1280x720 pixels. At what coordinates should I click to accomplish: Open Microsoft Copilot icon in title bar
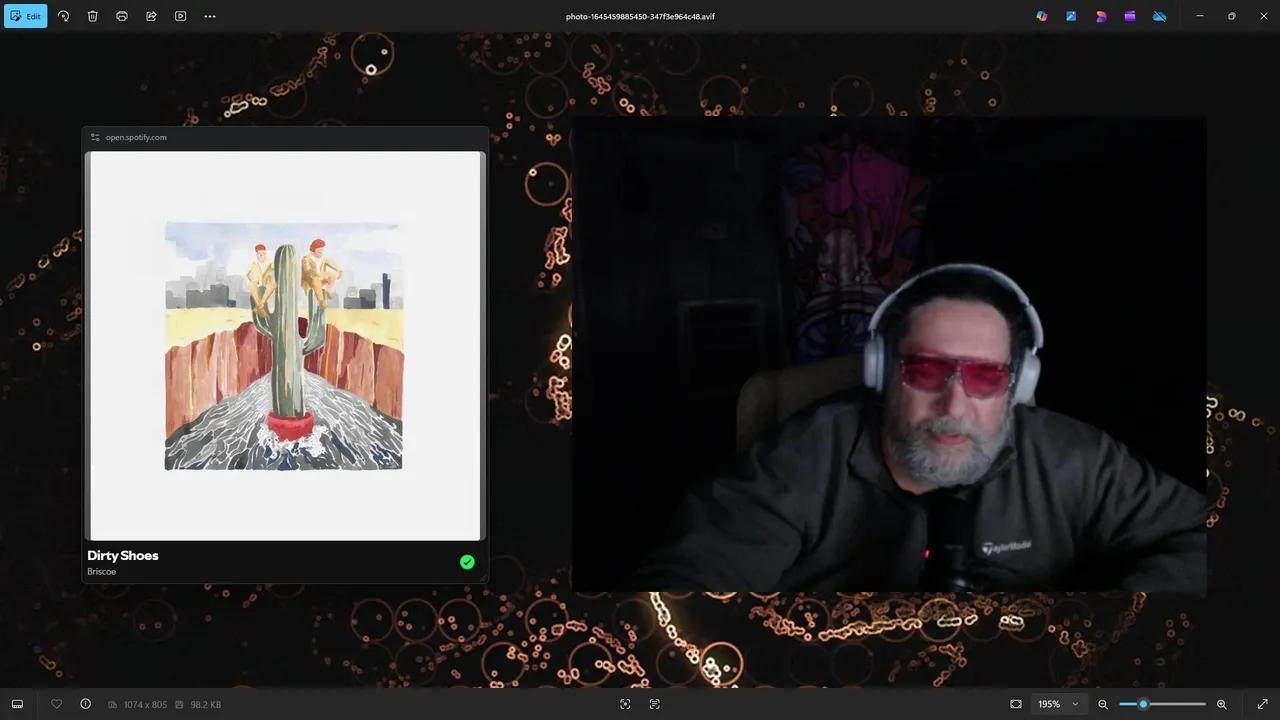(x=1042, y=16)
